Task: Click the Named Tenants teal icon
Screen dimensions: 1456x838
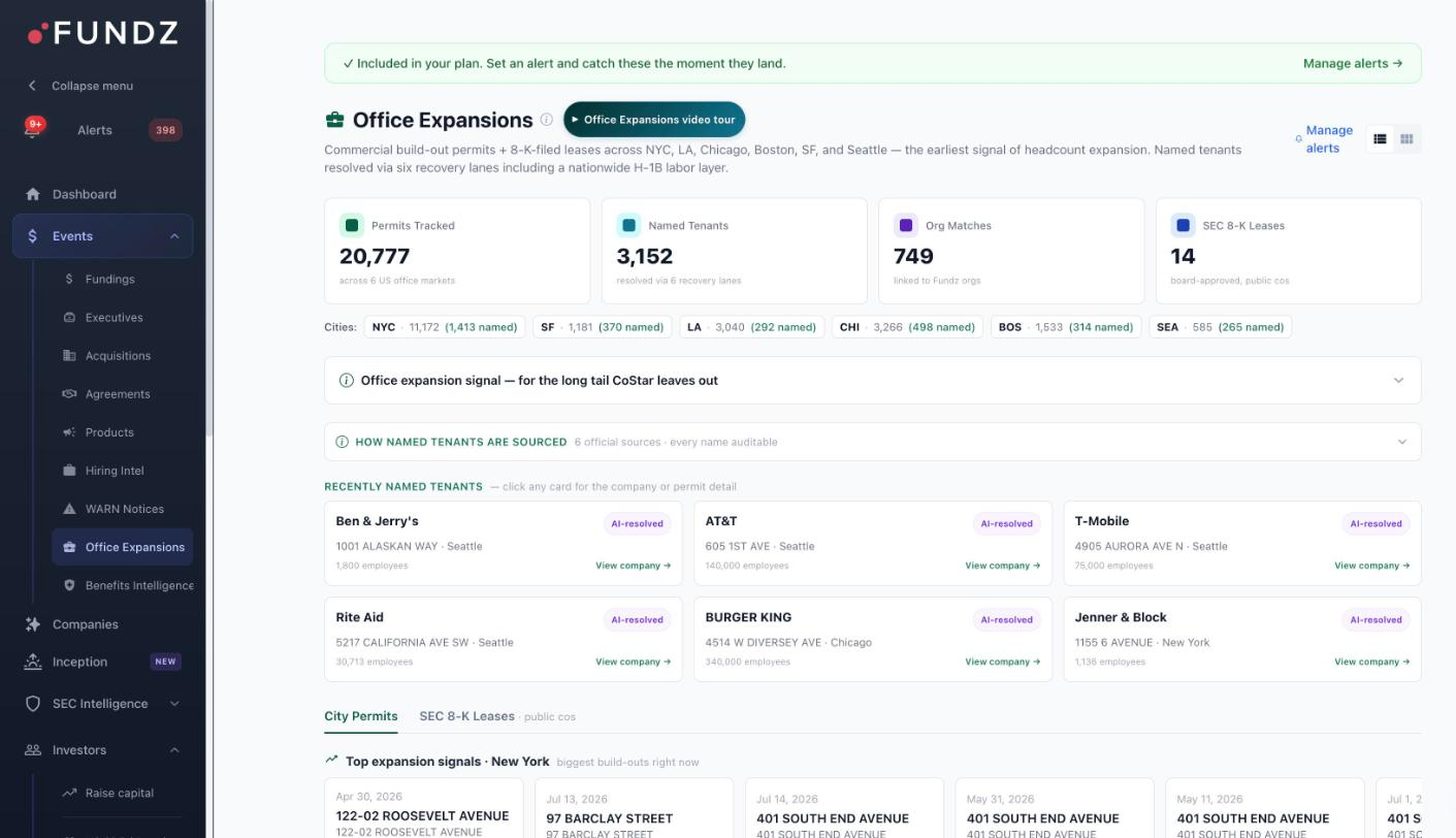Action: point(628,225)
